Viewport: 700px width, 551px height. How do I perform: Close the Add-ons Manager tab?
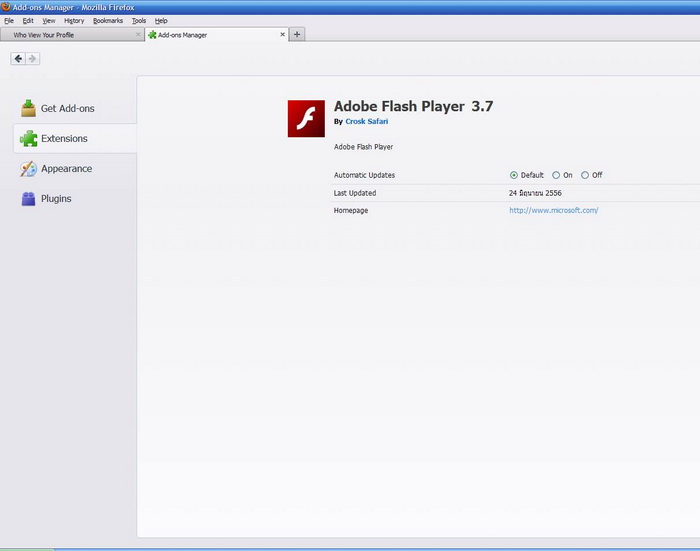(282, 34)
